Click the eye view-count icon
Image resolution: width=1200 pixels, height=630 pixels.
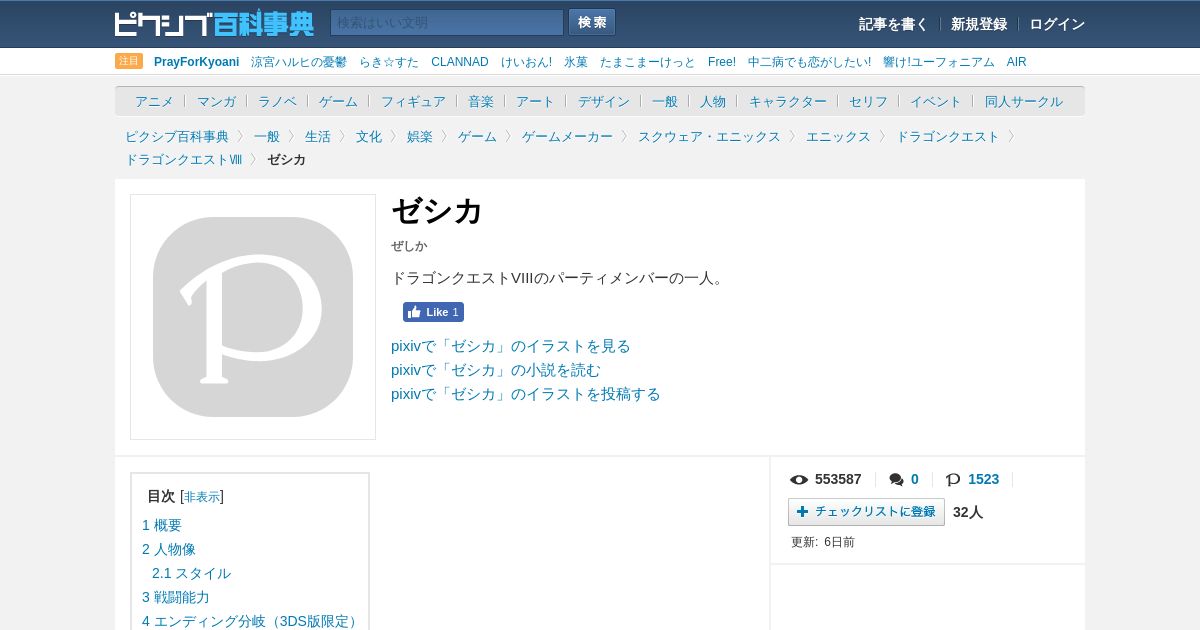click(799, 480)
